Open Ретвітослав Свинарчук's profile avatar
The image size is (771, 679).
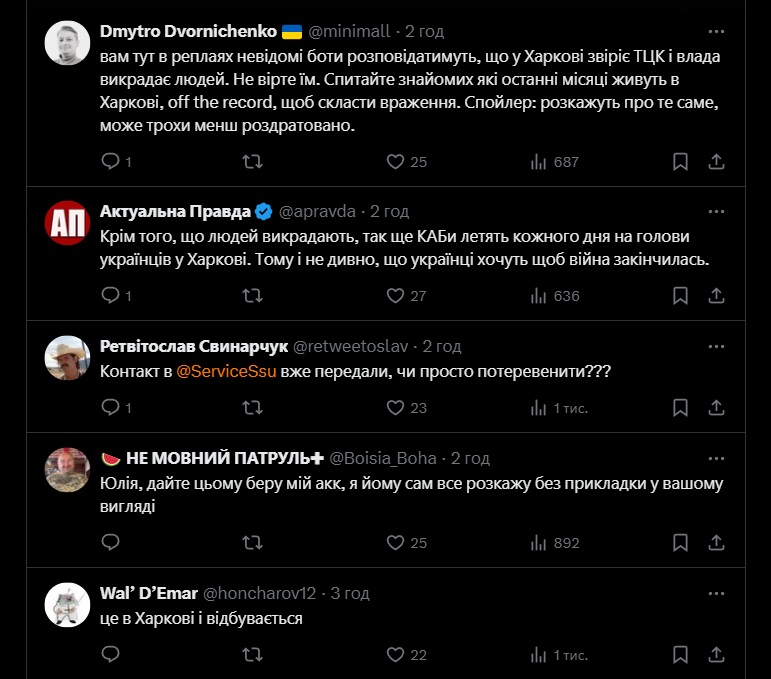tap(68, 357)
